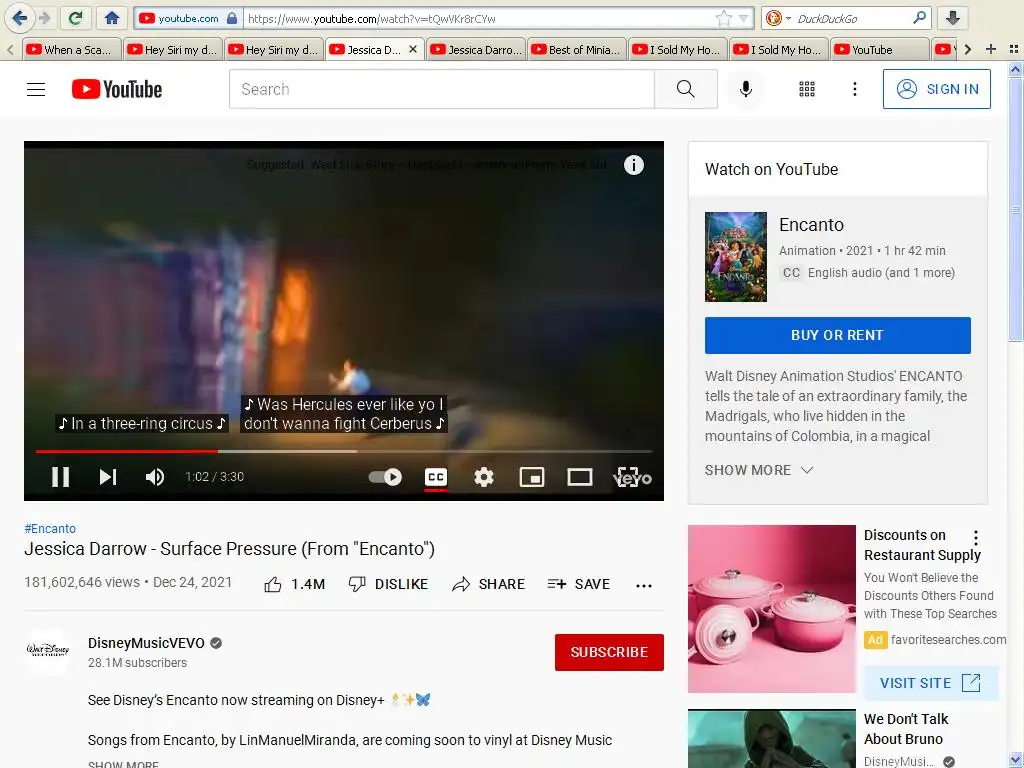Screen dimensions: 1024x768
Task: Open the search engine selector dropdown arrow
Action: click(789, 18)
